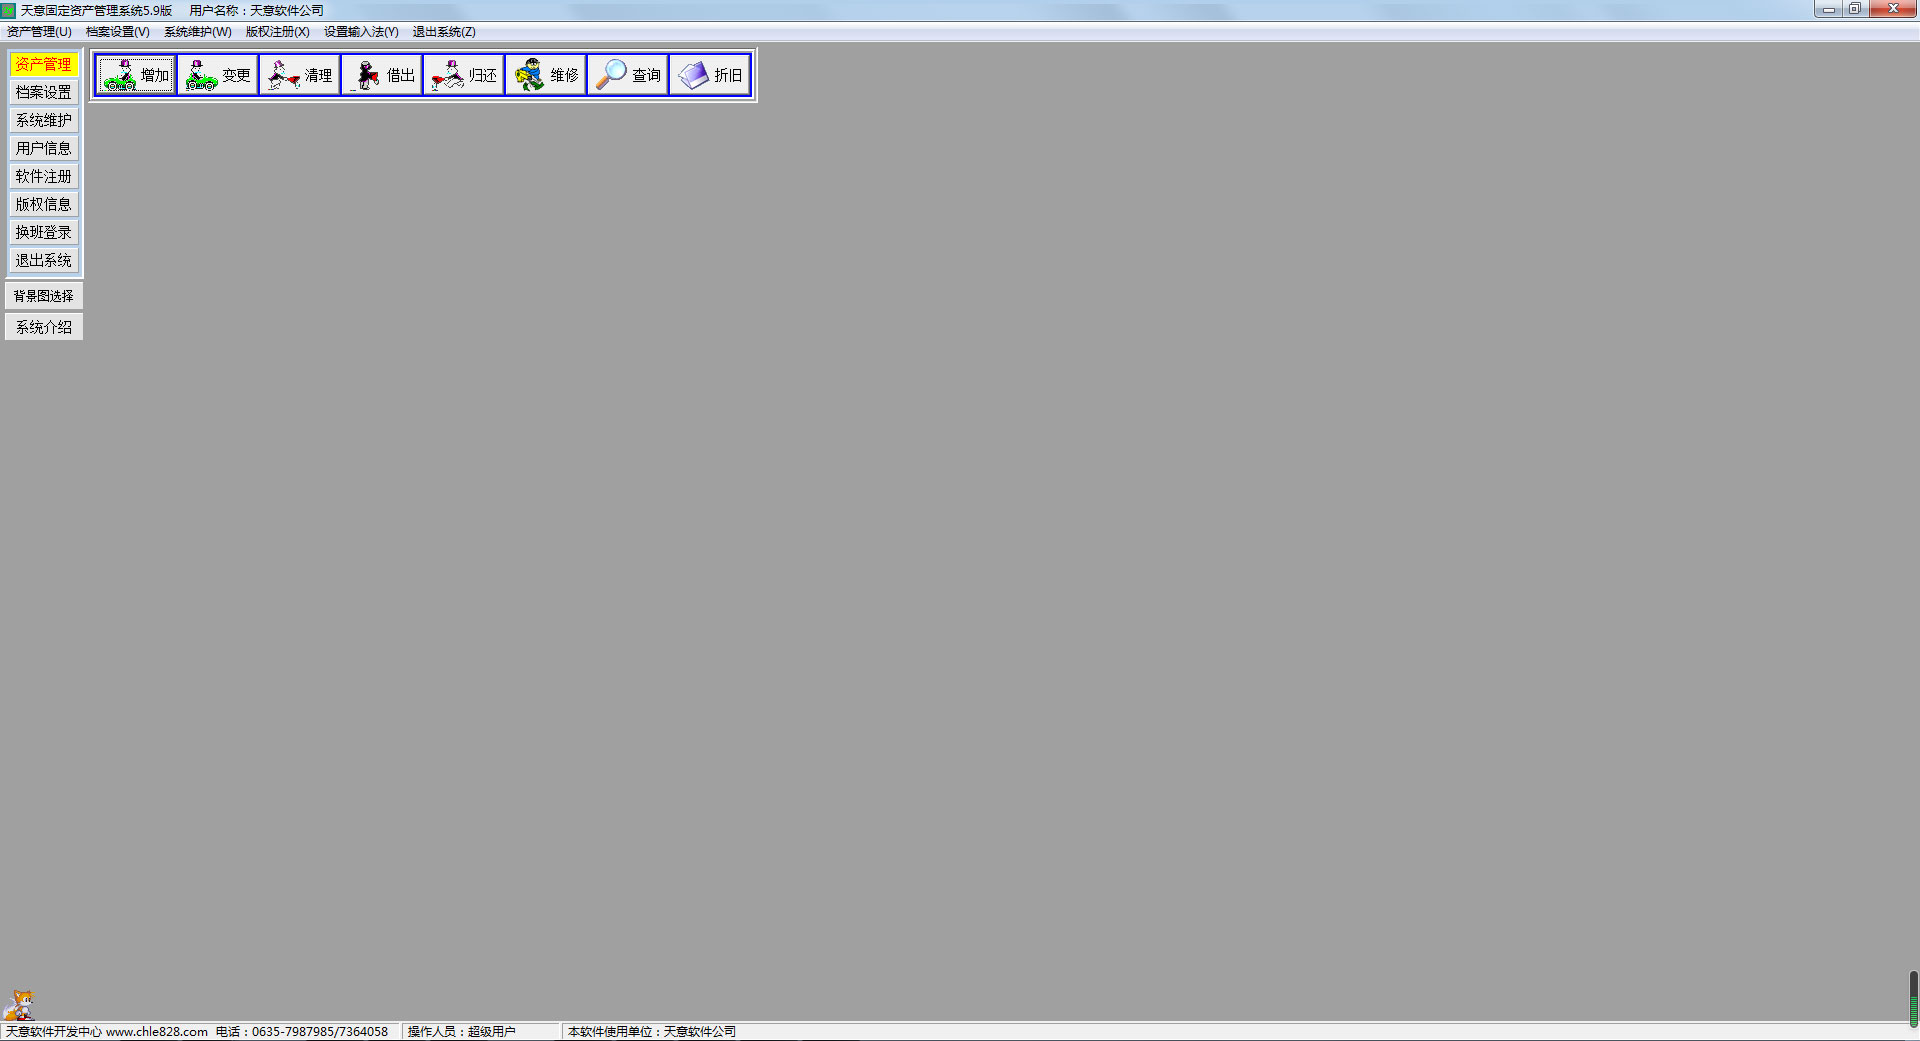Viewport: 1920px width, 1041px height.
Task: Click the fox mascot icon at bottom left
Action: point(19,1005)
